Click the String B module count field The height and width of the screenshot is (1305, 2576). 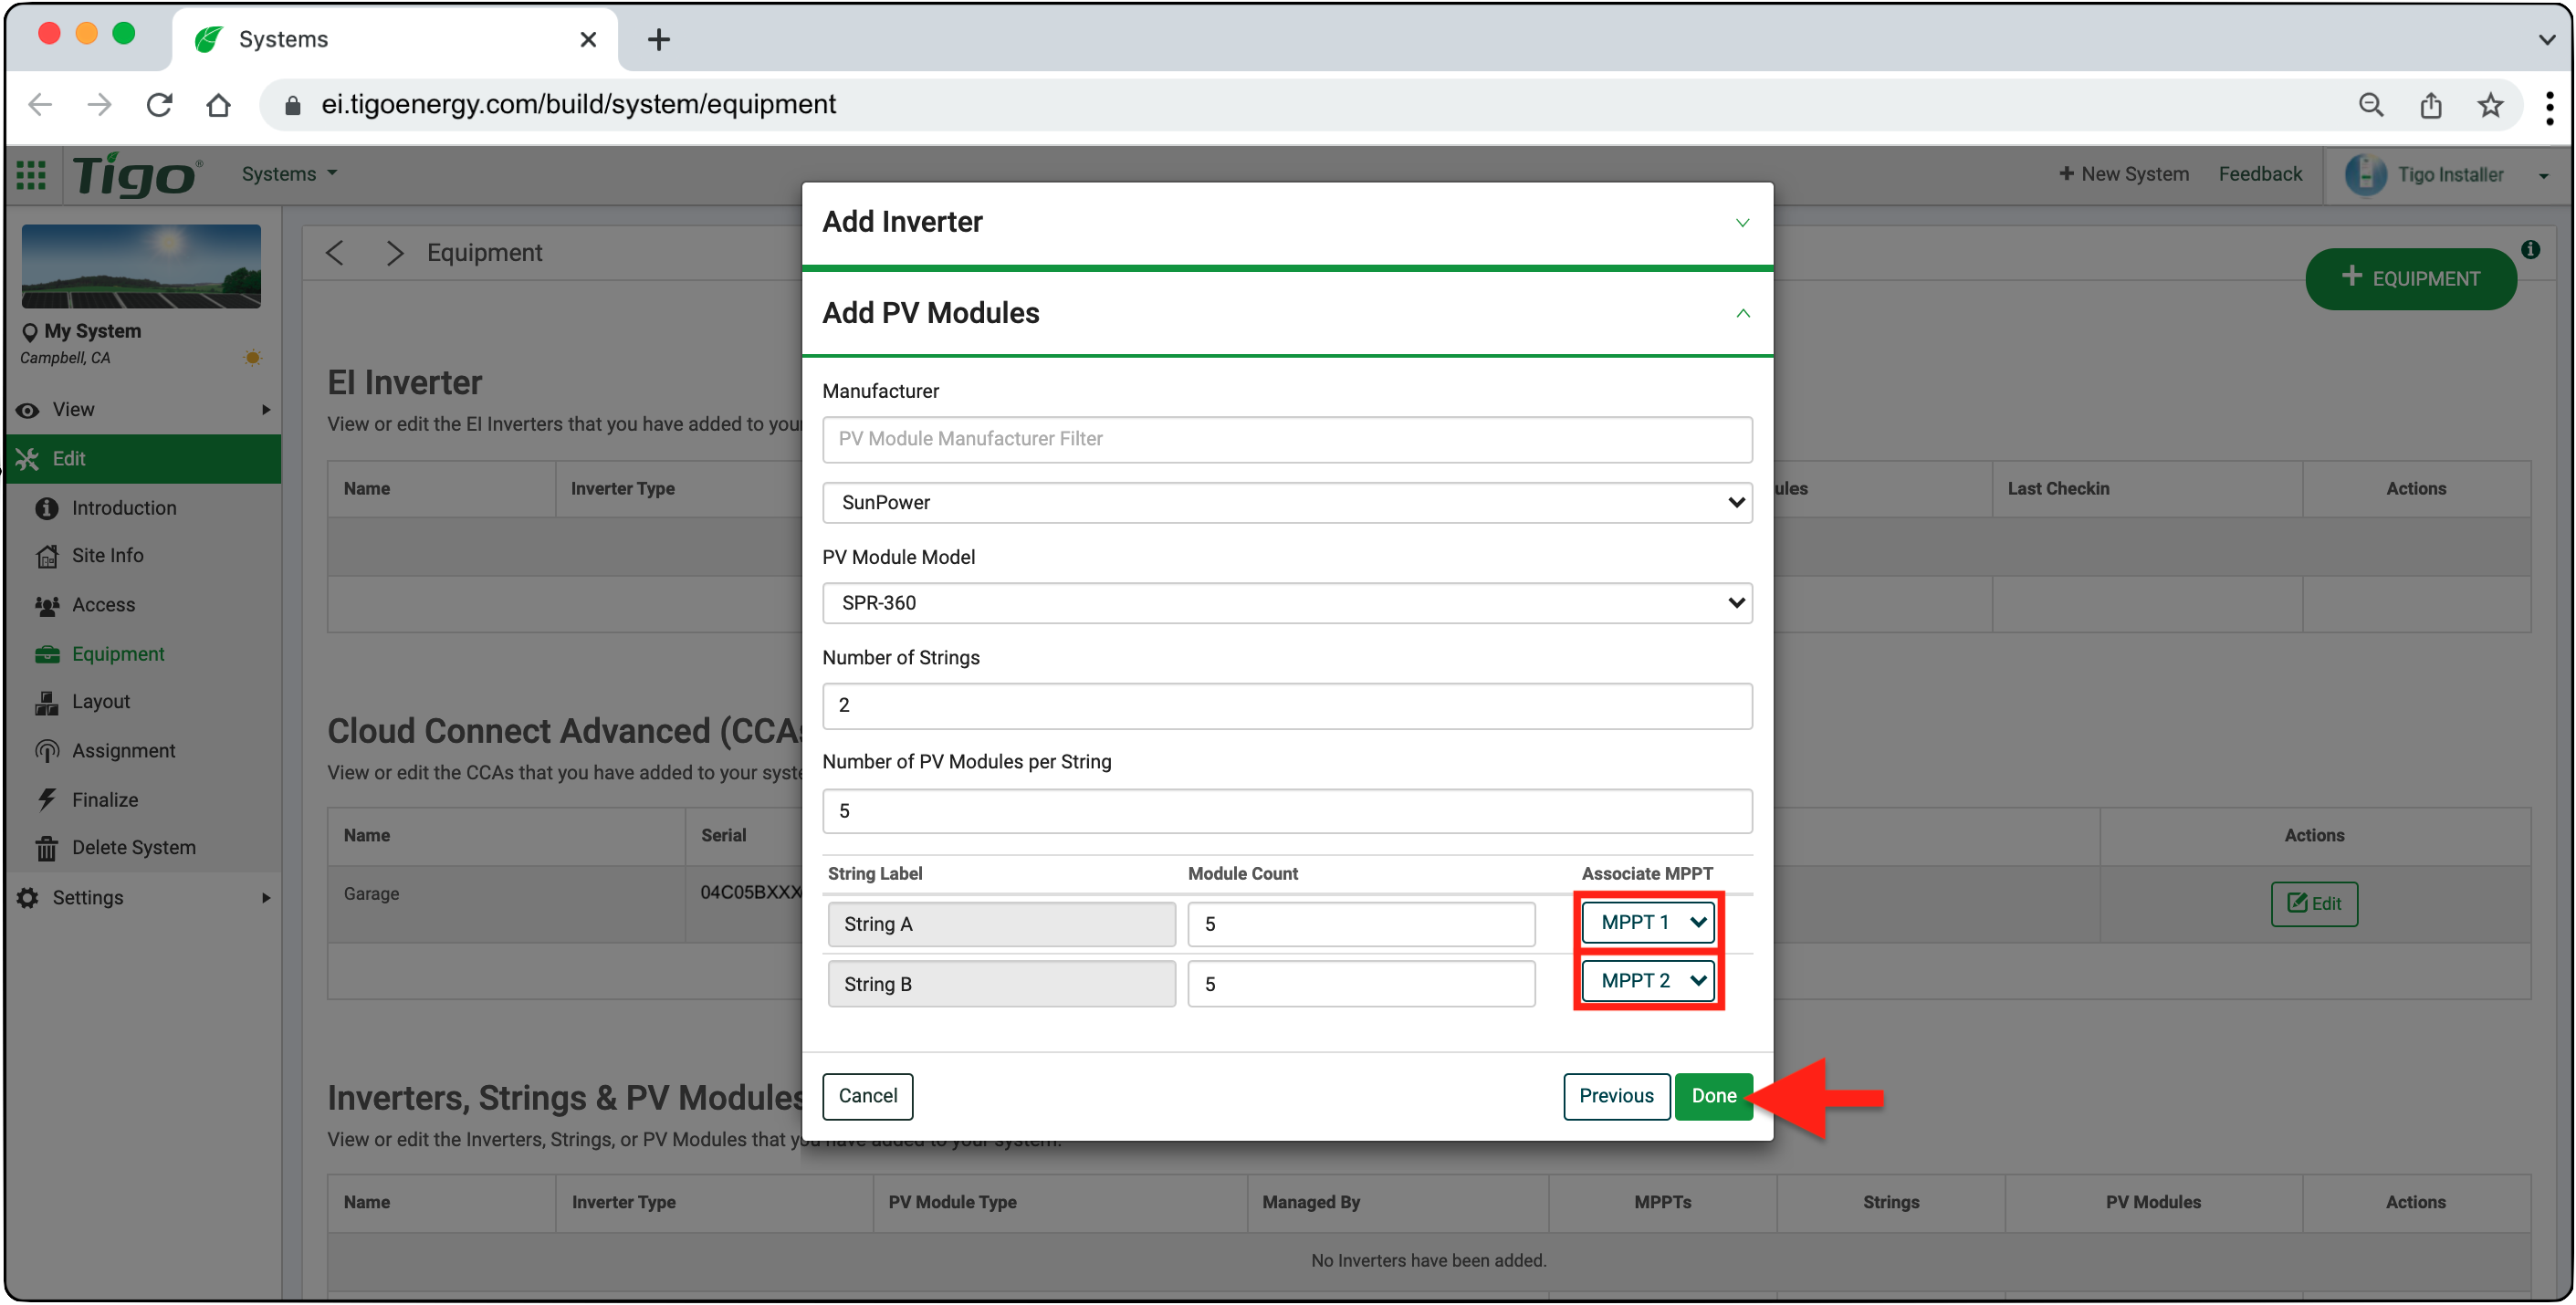click(x=1361, y=983)
